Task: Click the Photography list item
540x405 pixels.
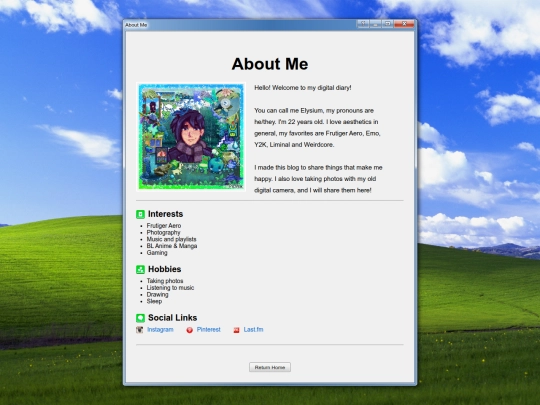Action: 163,232
